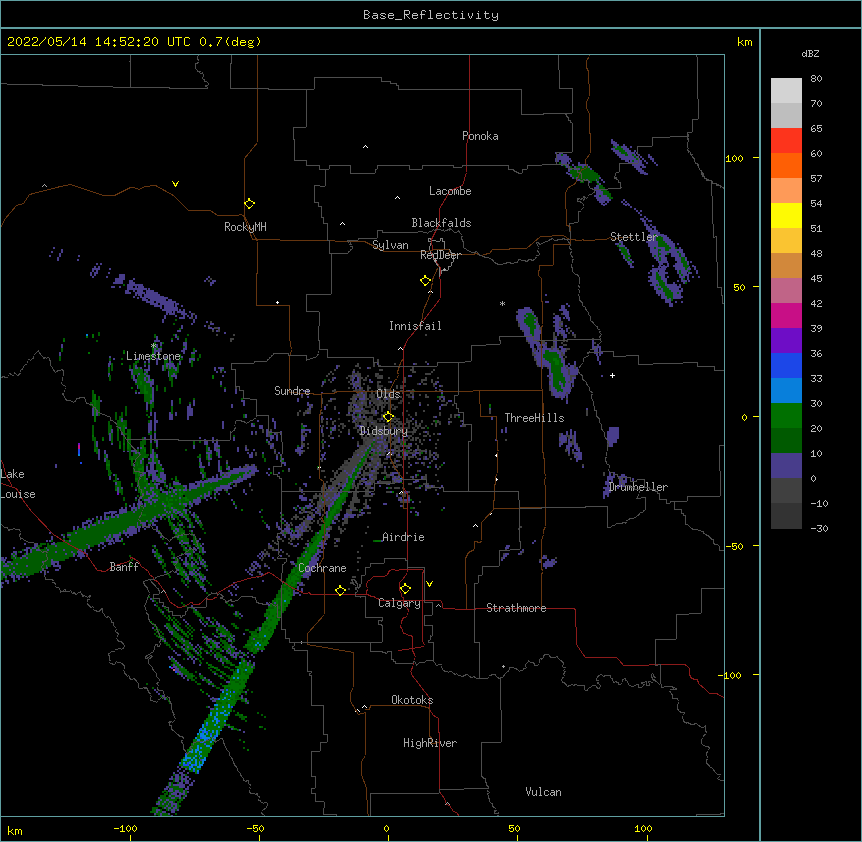The image size is (862, 842).
Task: Select the purple 36-39 dBZ legend swatch
Action: (786, 341)
